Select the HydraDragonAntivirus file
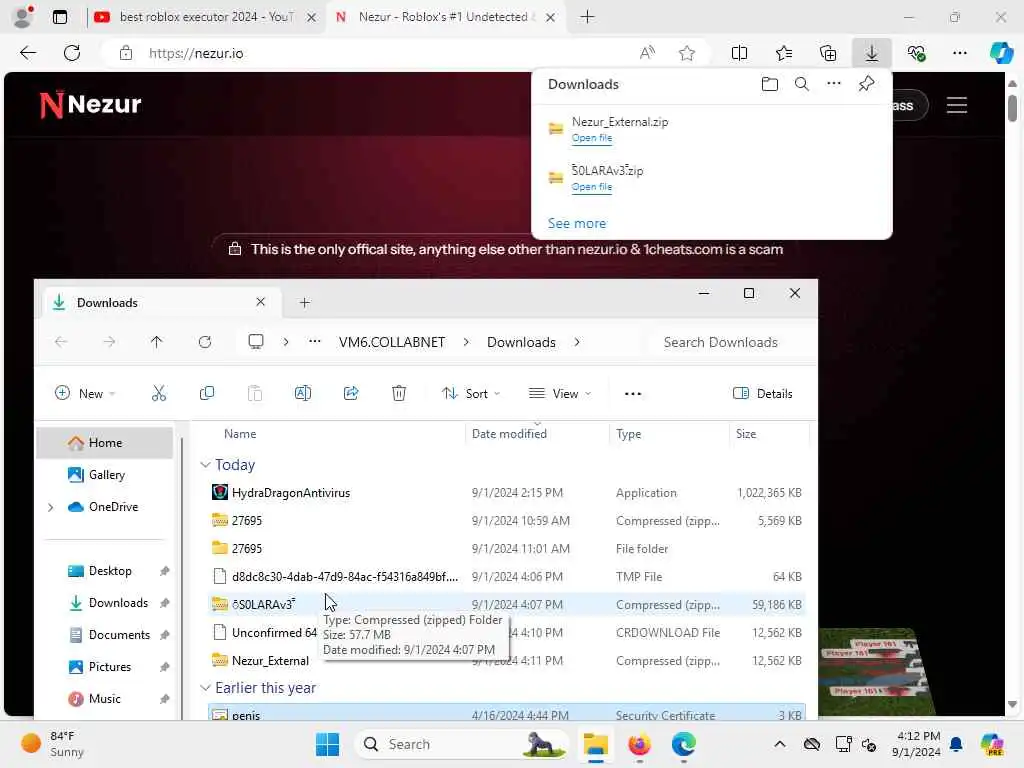The image size is (1024, 768). [x=507, y=492]
